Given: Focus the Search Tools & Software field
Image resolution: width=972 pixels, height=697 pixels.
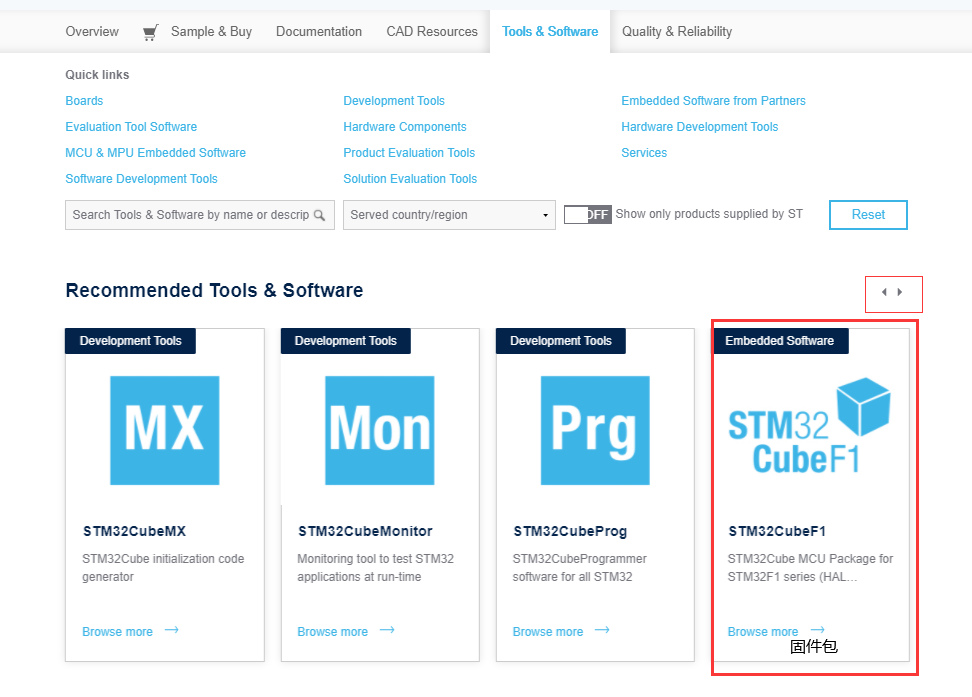Looking at the screenshot, I should pos(200,215).
